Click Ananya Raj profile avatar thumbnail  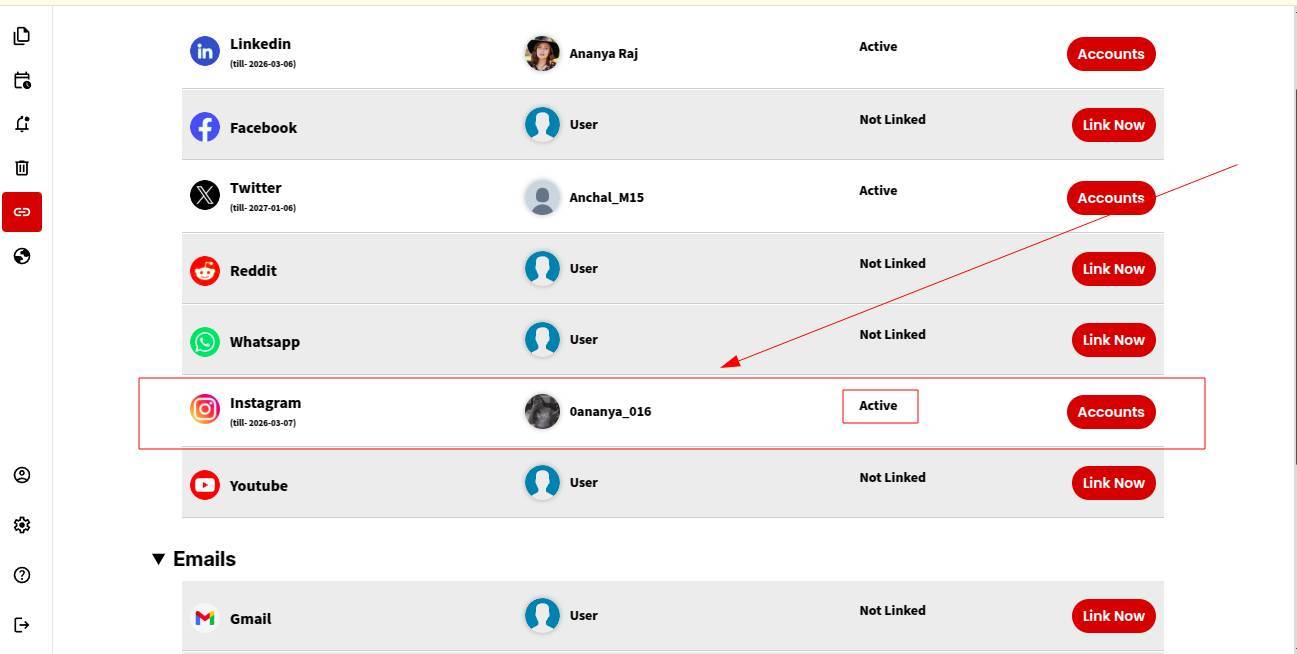pyautogui.click(x=542, y=54)
